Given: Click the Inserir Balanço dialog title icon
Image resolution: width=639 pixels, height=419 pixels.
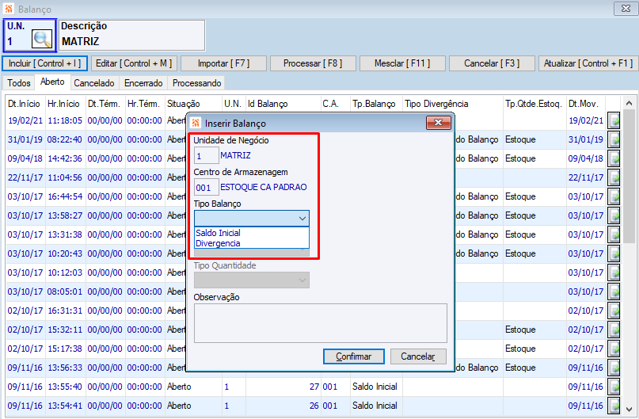Looking at the screenshot, I should tap(196, 123).
